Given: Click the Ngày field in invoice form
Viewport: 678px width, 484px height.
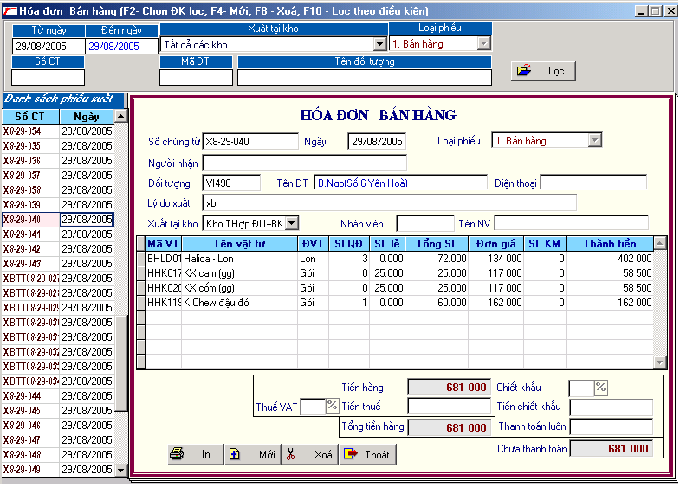Looking at the screenshot, I should [377, 141].
